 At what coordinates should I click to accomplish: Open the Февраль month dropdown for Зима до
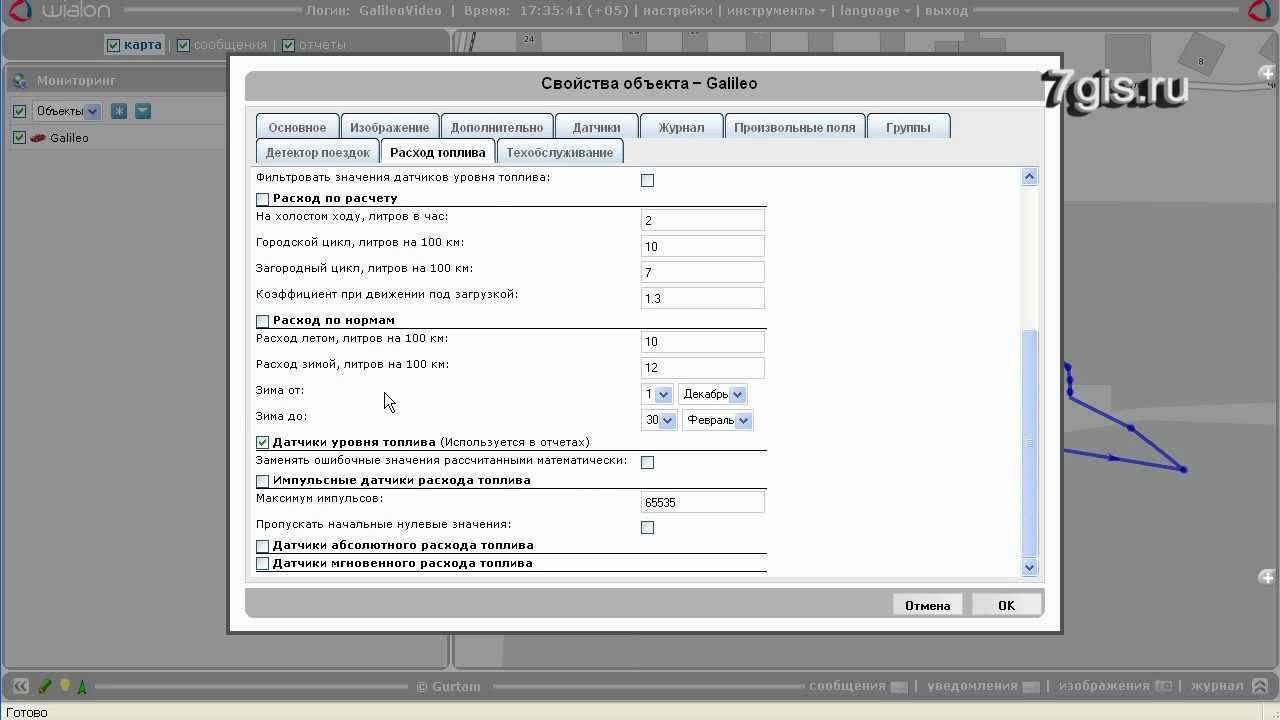[717, 420]
